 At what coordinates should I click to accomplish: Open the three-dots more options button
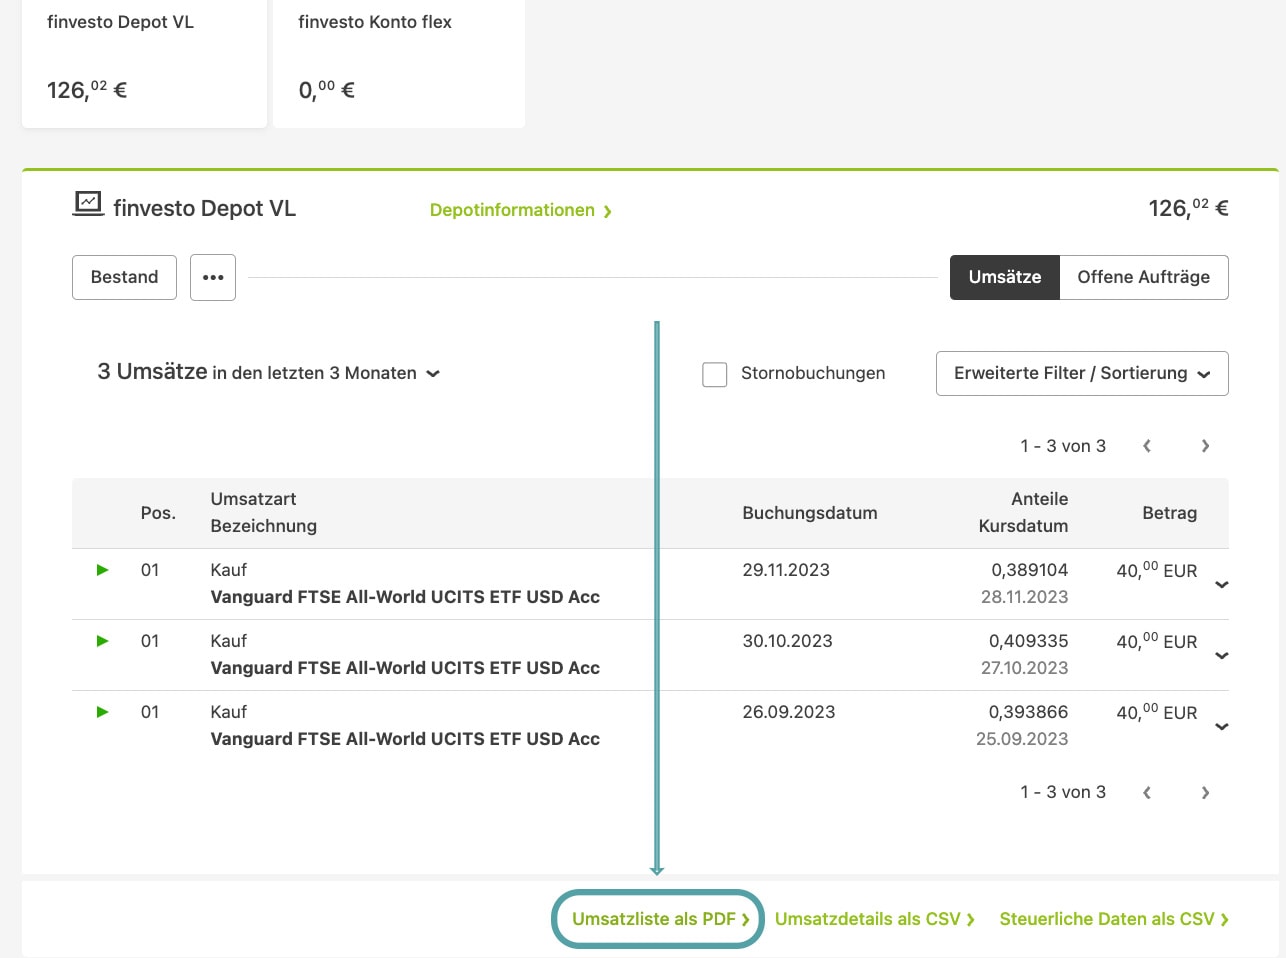click(213, 277)
